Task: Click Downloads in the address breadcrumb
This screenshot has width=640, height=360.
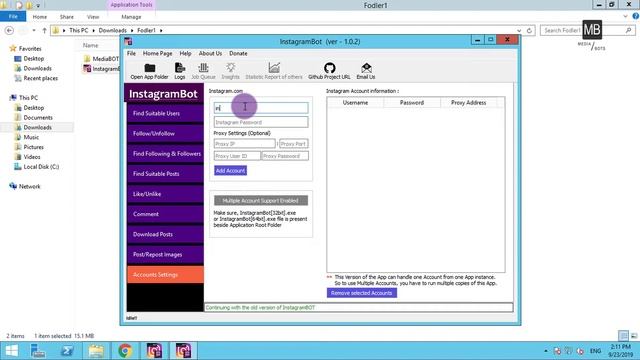Action: click(x=112, y=31)
